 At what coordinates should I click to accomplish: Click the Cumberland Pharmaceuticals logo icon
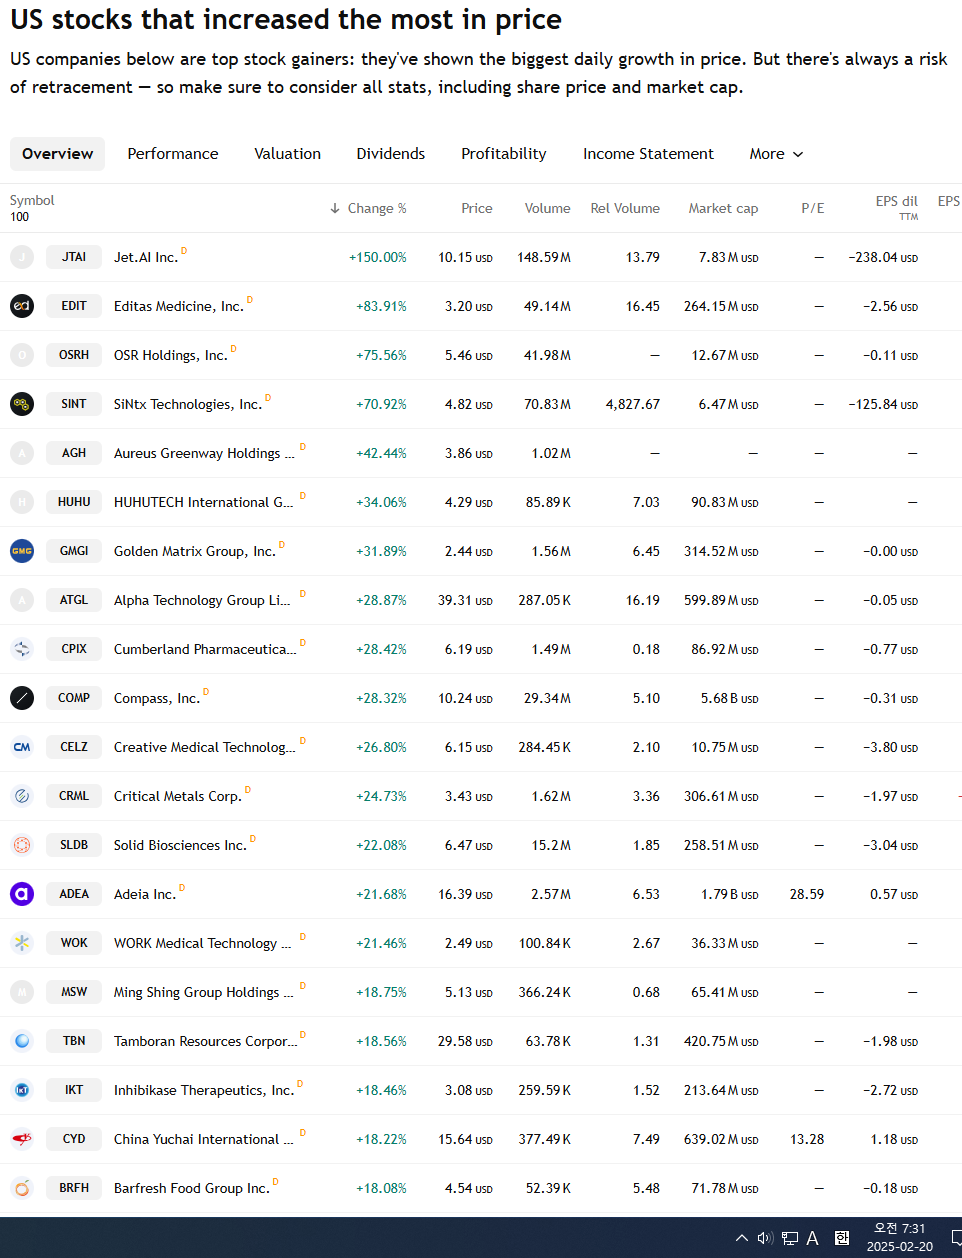22,649
